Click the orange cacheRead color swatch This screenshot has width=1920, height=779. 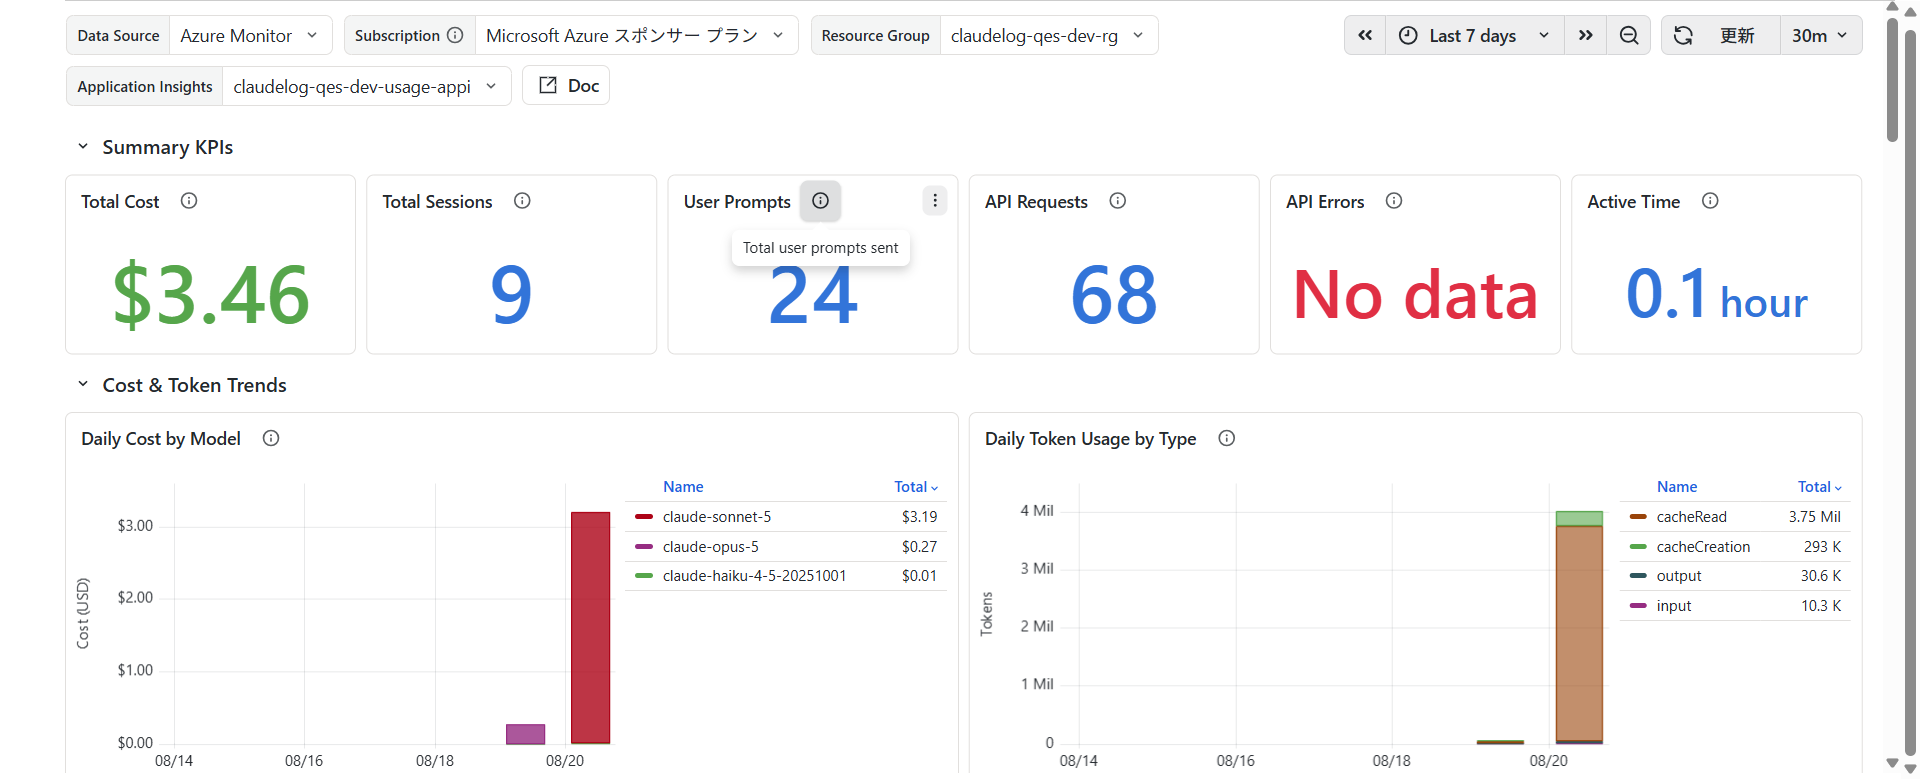coord(1638,517)
